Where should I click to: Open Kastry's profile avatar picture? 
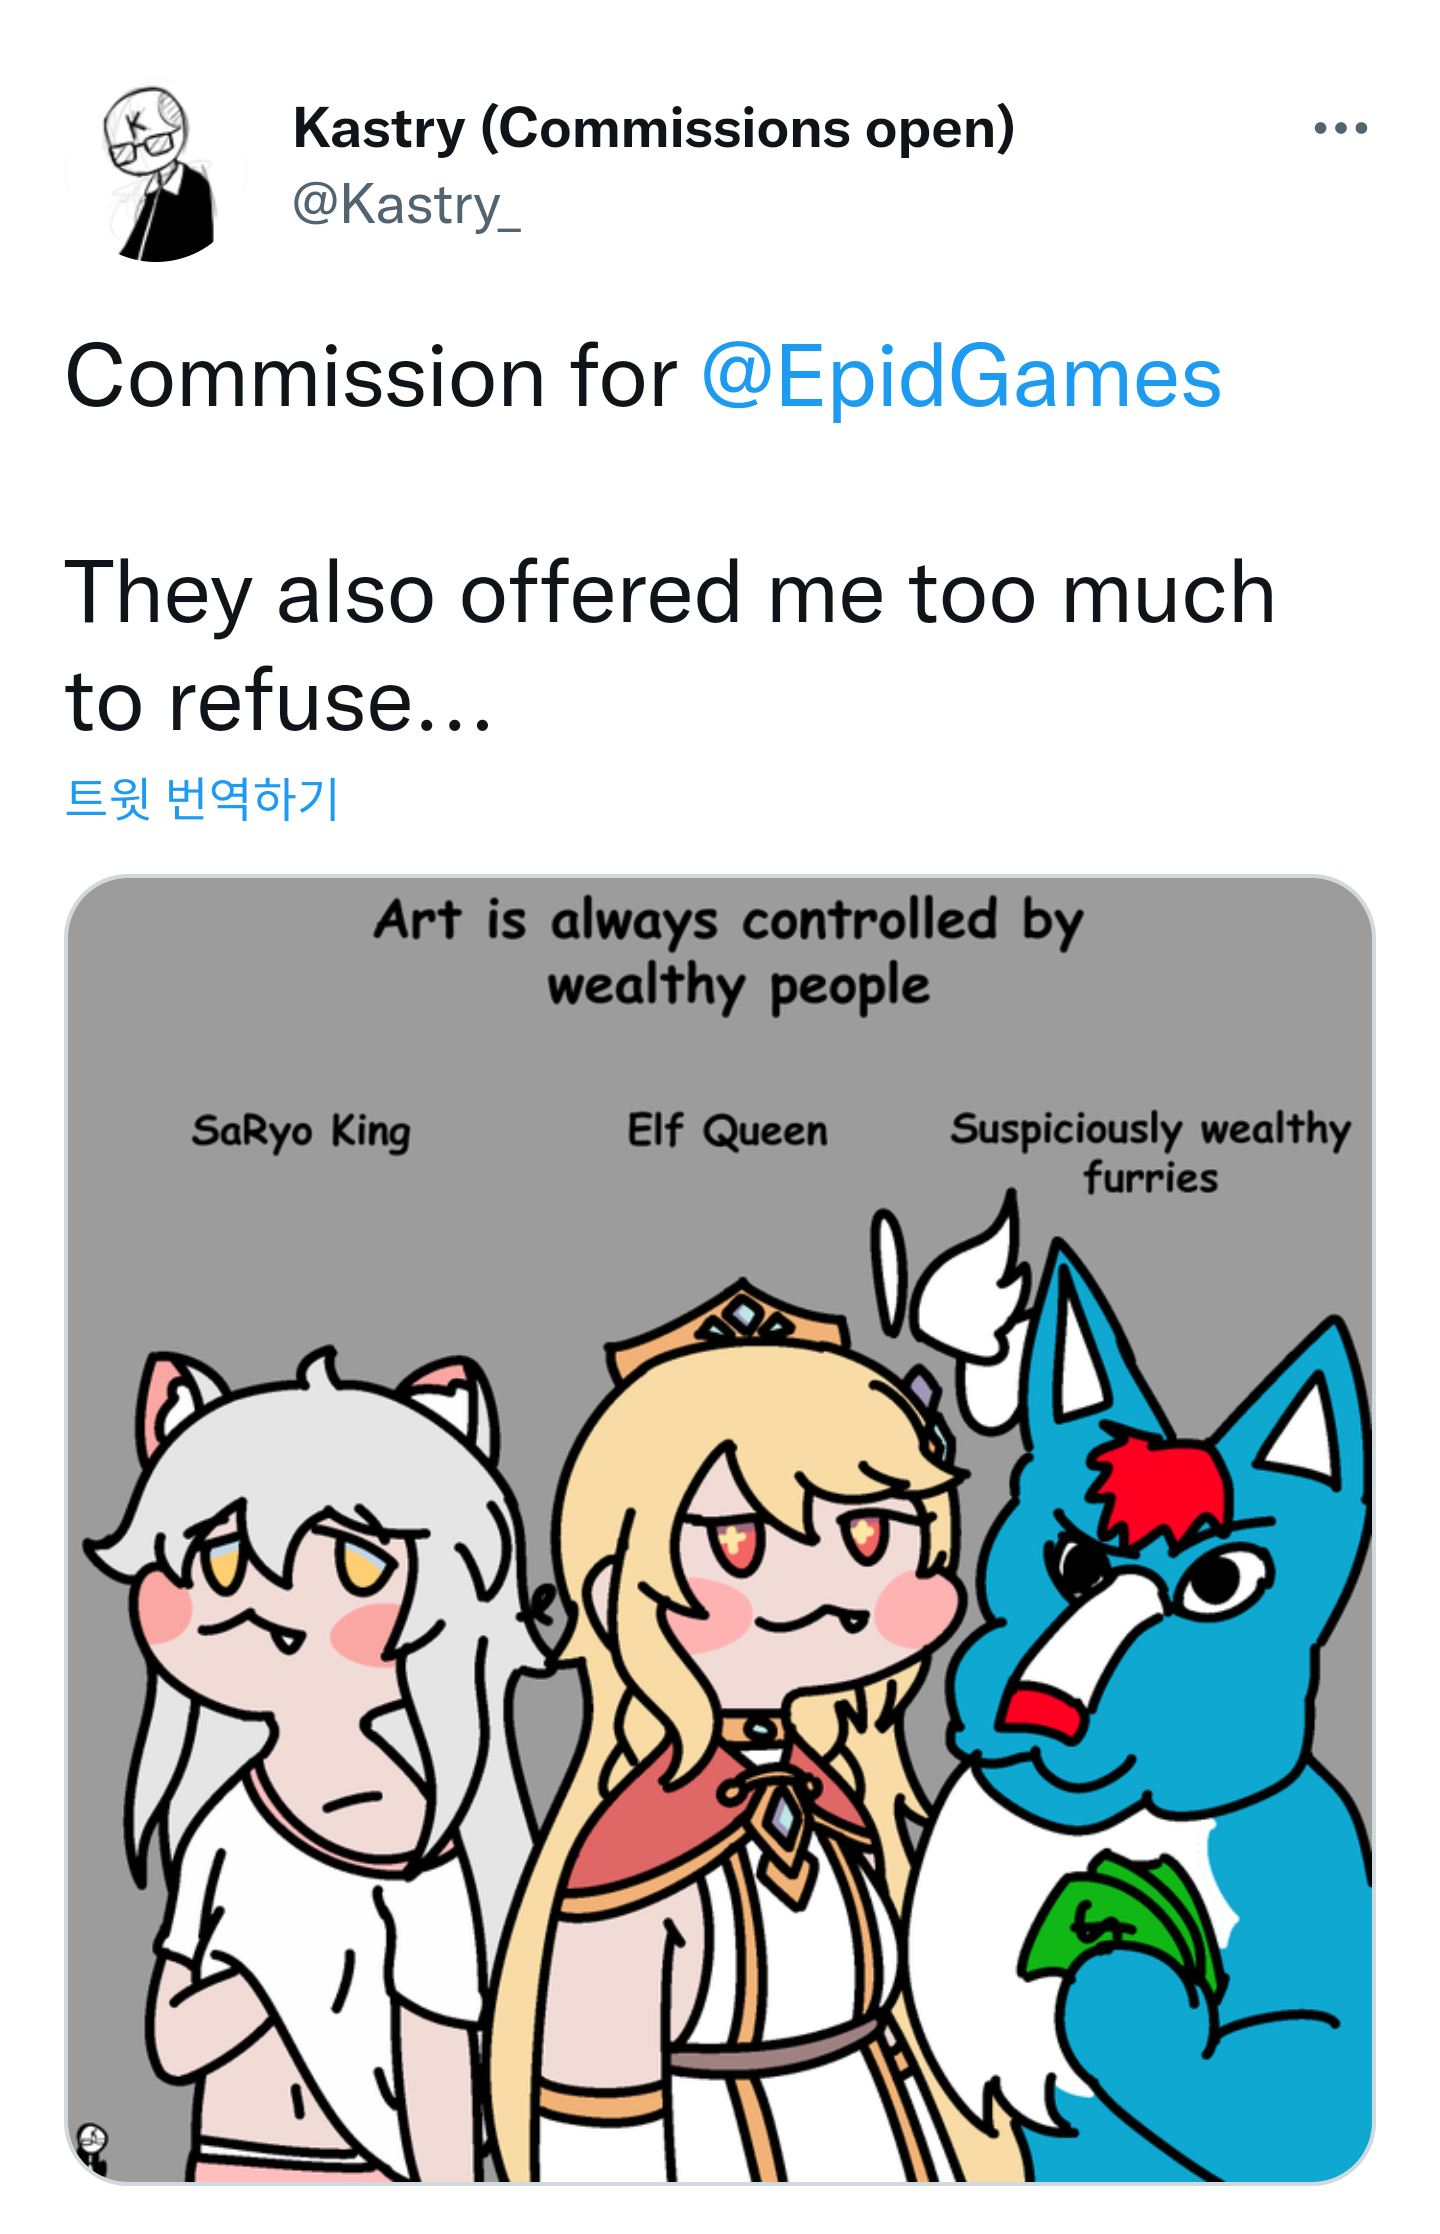[x=156, y=173]
